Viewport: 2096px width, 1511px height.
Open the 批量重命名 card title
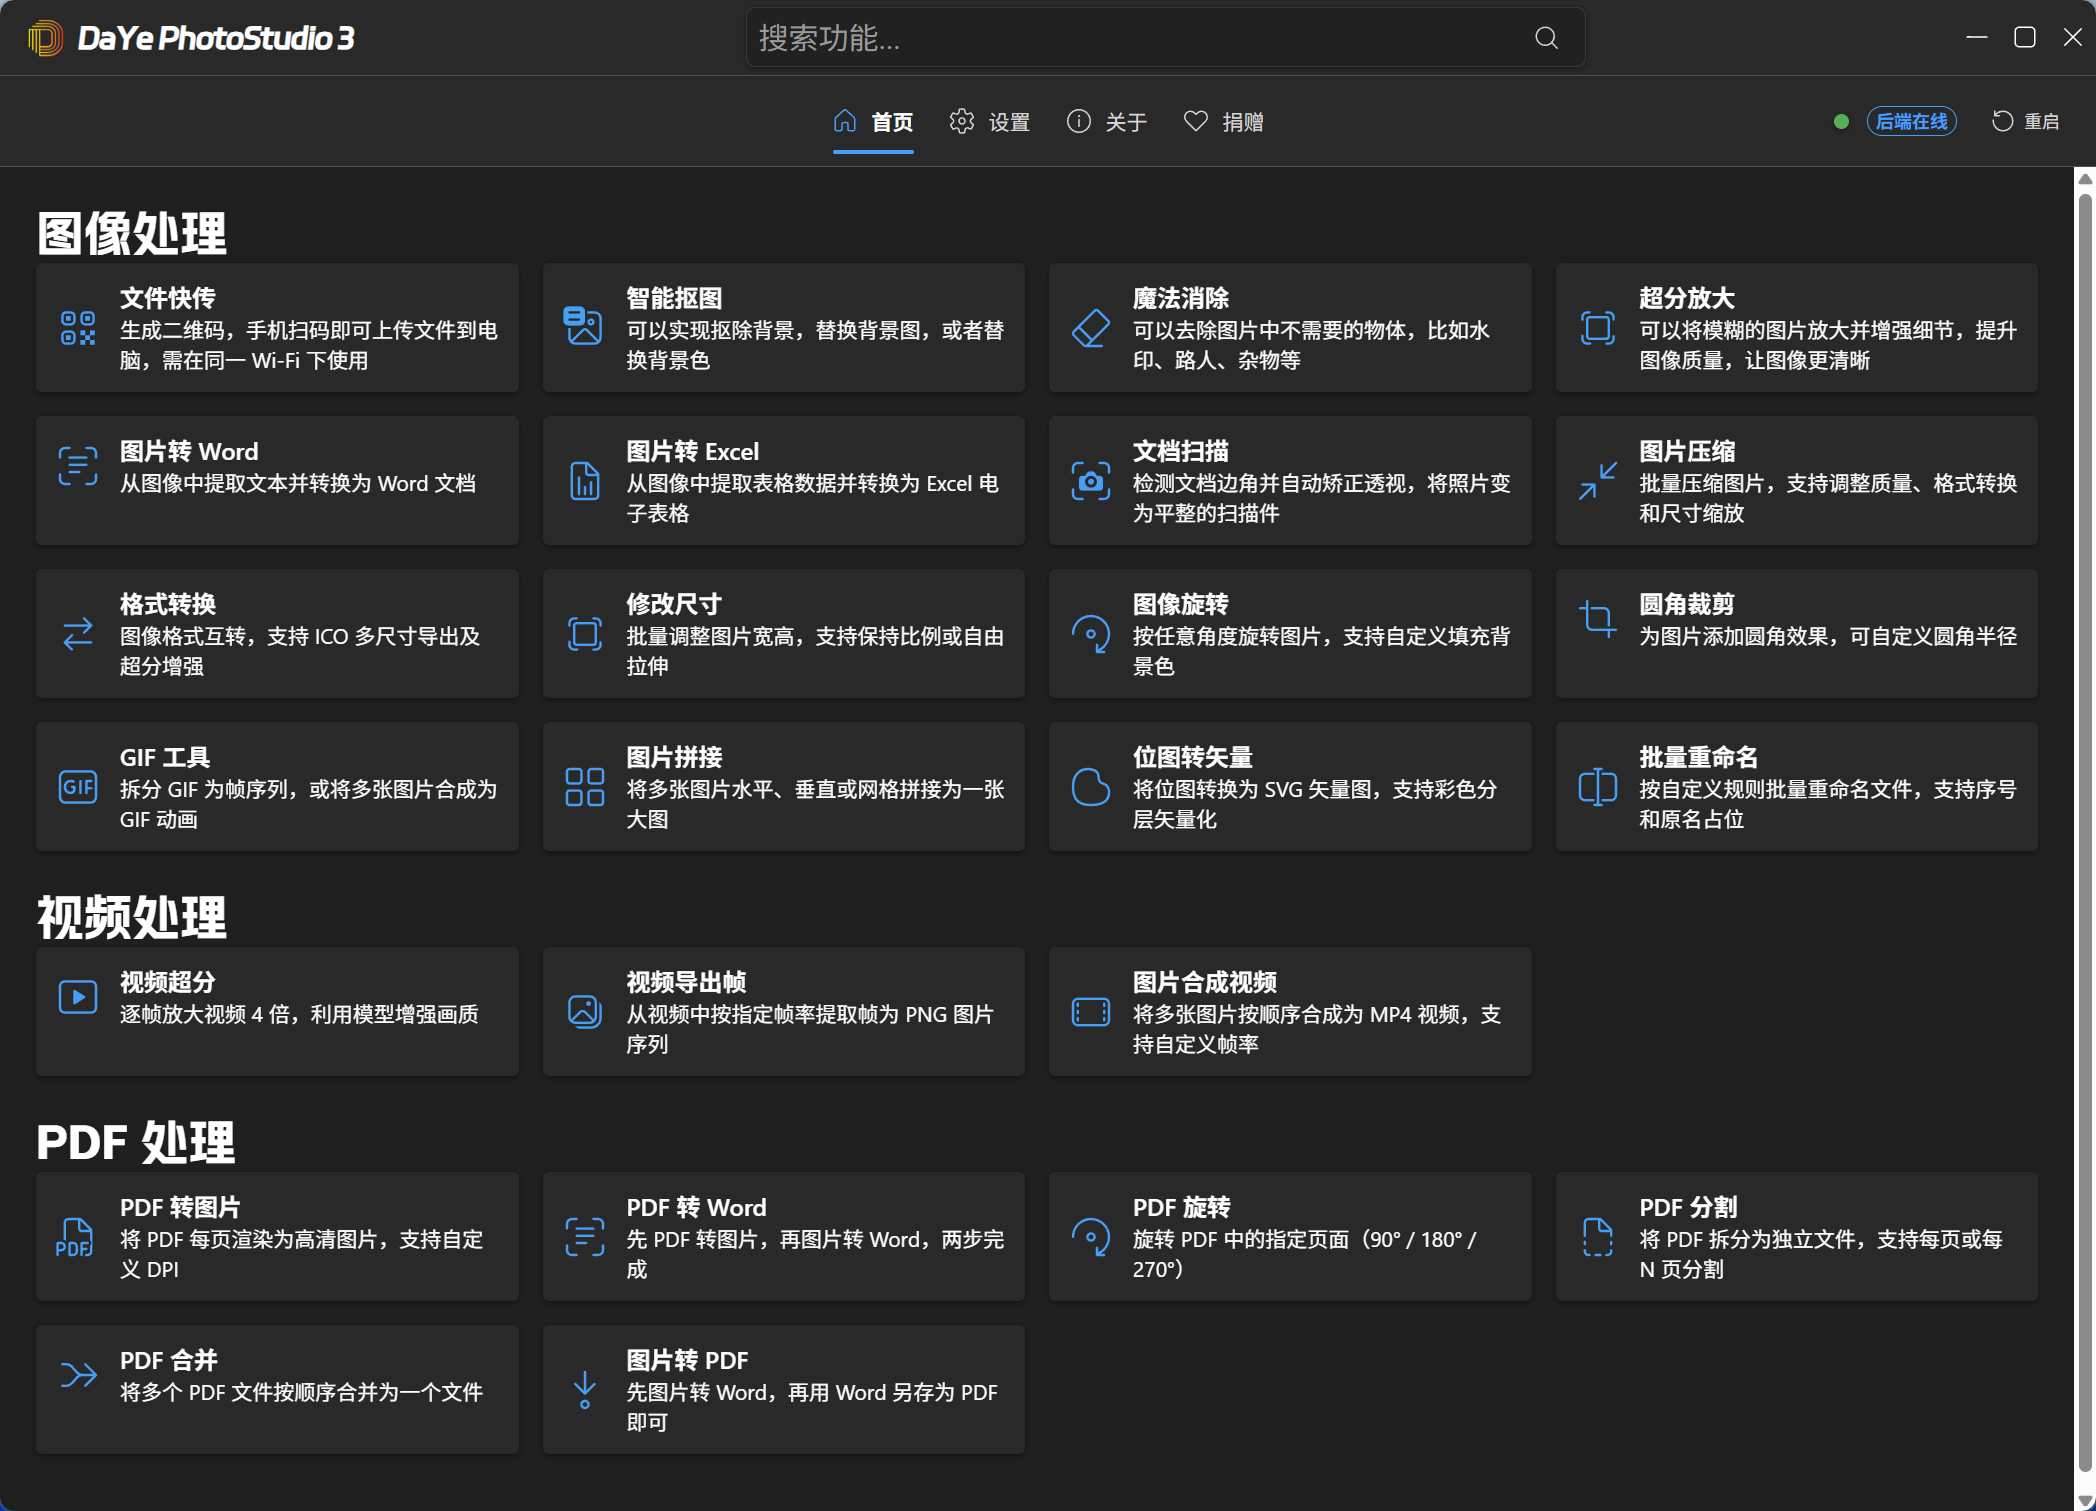[1698, 757]
